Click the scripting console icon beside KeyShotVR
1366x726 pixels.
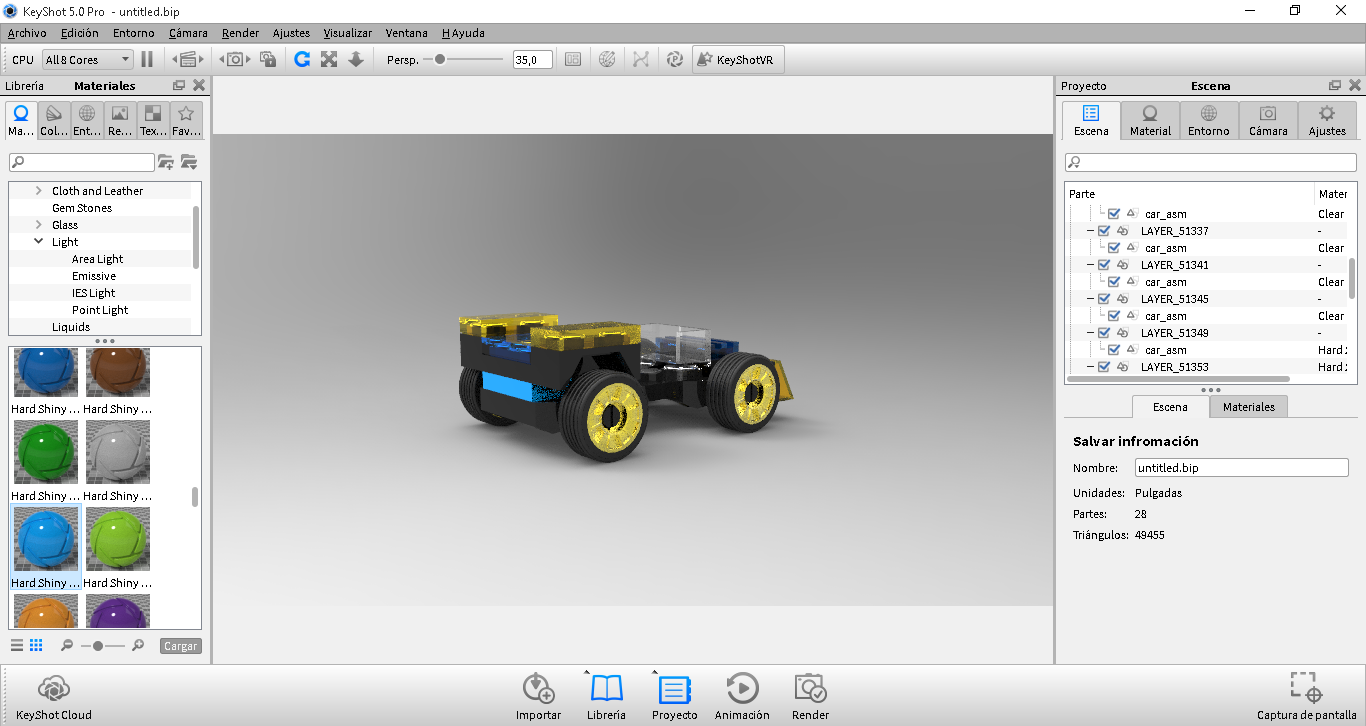click(x=675, y=60)
